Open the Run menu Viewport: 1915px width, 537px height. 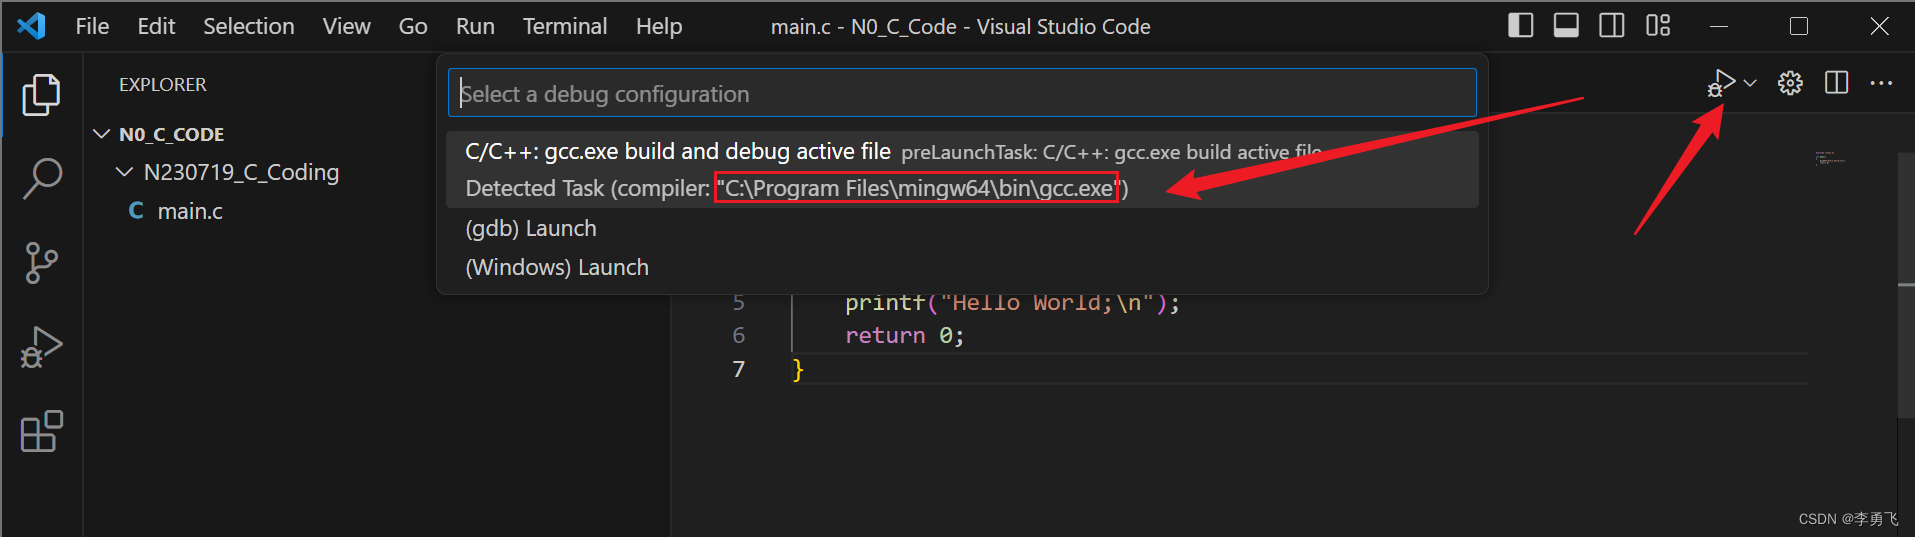(x=475, y=26)
